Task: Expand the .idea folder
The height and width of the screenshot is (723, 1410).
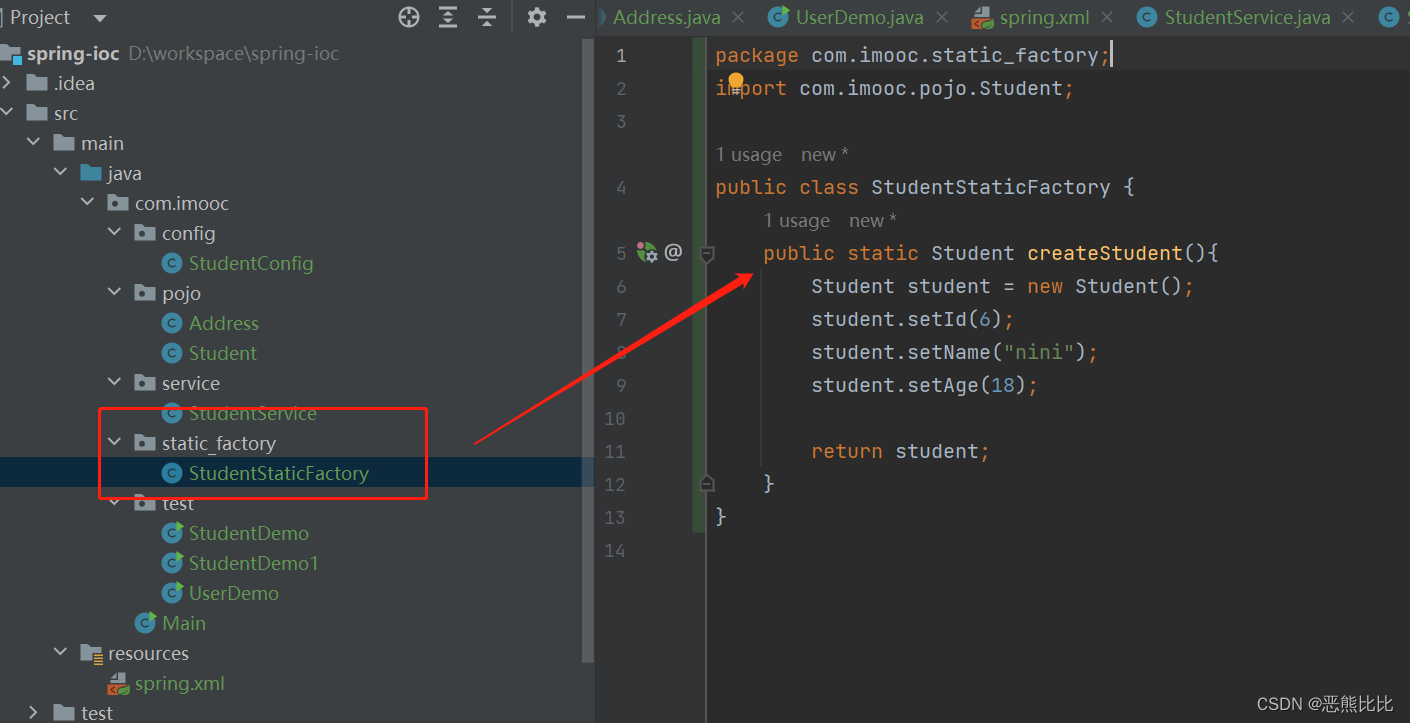Action: click(x=8, y=83)
